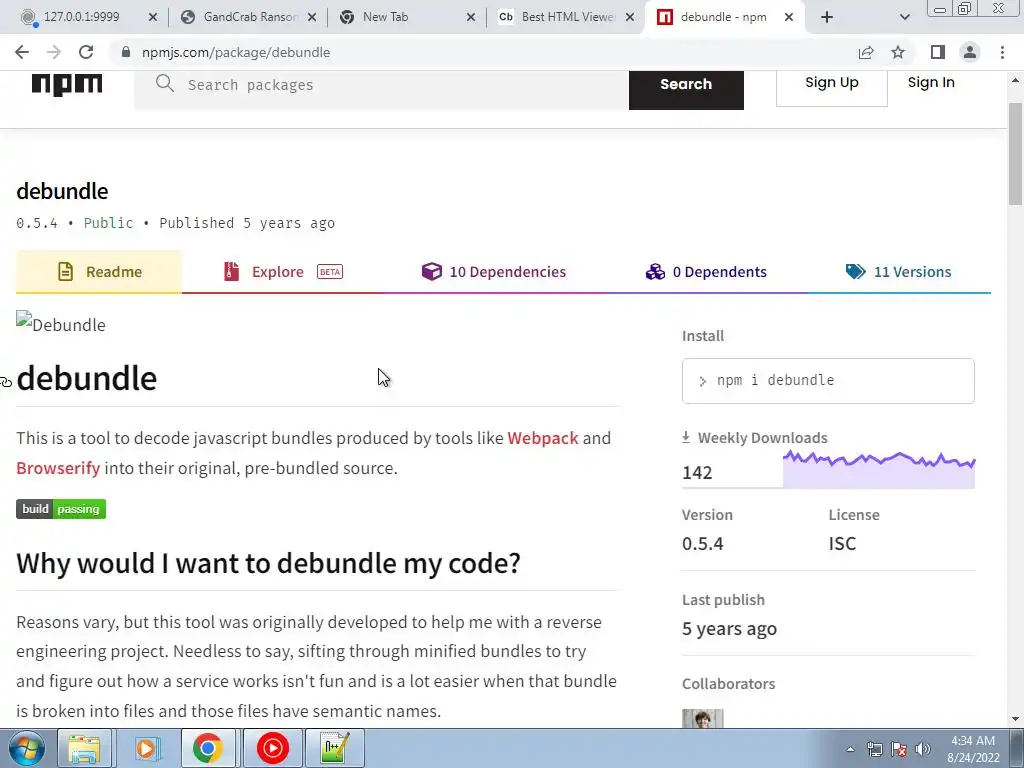1024x768 pixels.
Task: Click the scrollbar down arrow
Action: [1015, 719]
